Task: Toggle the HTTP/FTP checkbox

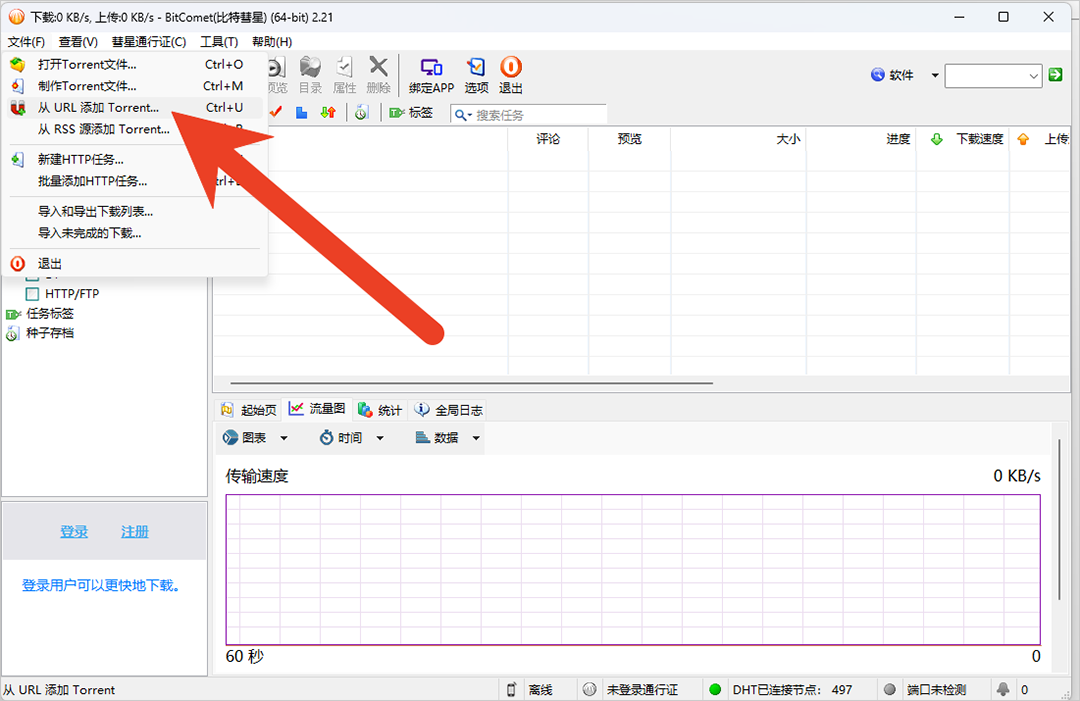Action: [32, 294]
